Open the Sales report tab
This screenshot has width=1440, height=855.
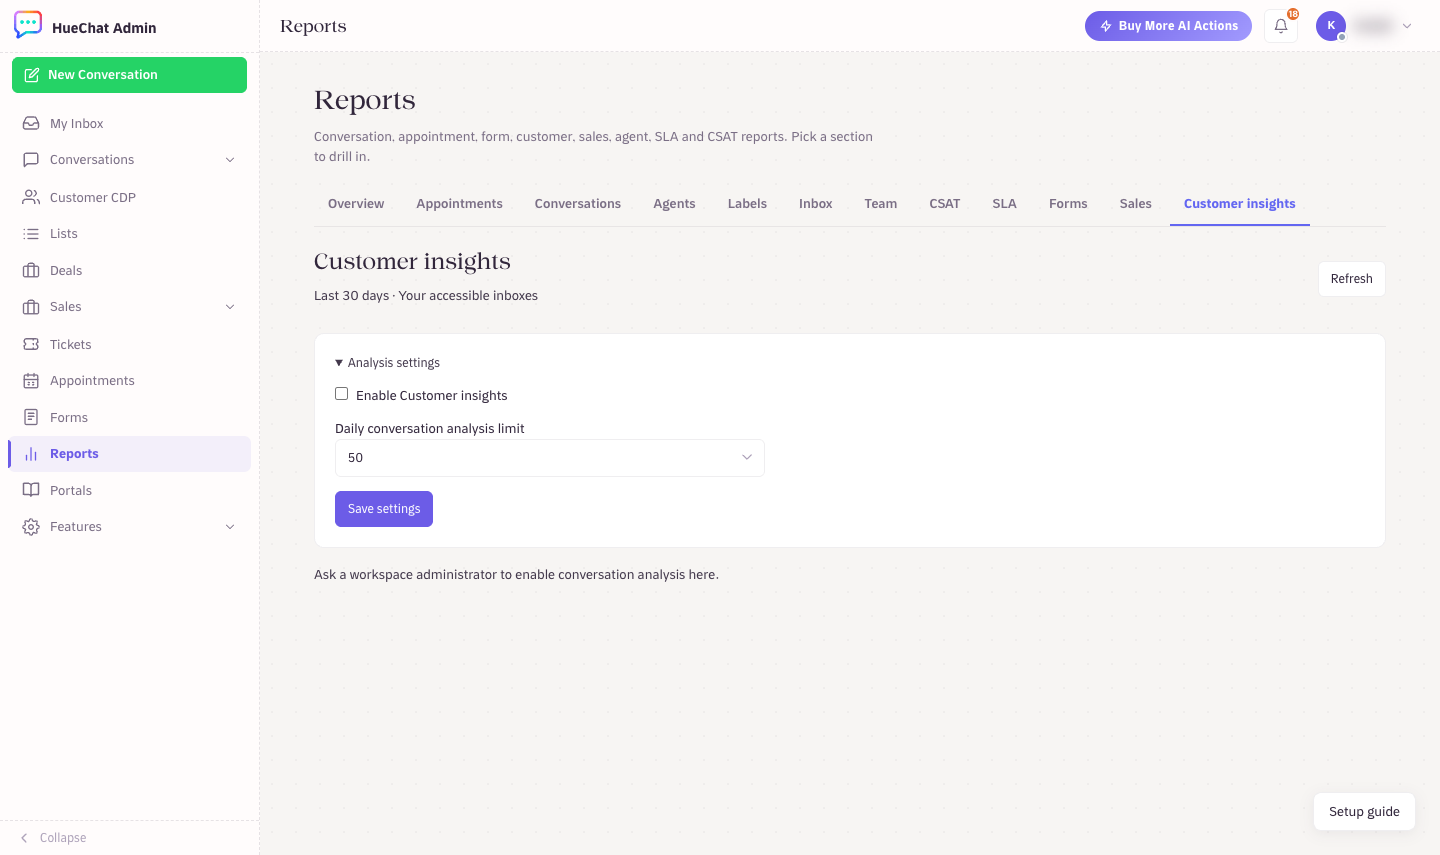[x=1136, y=203]
